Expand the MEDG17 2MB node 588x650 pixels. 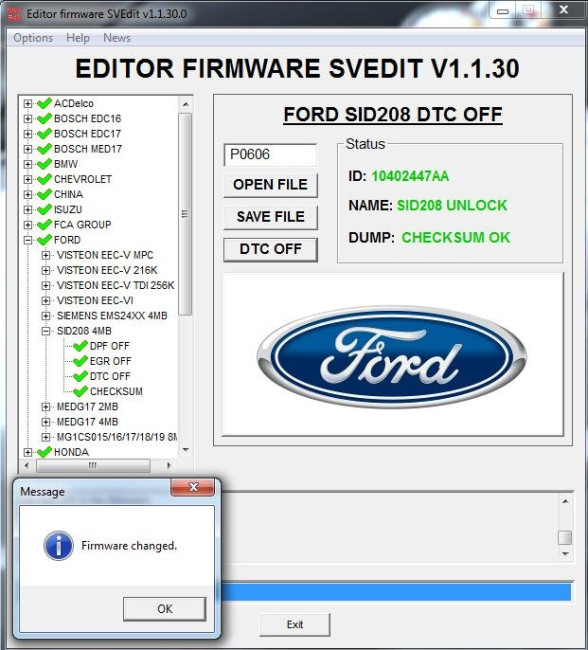pos(46,407)
